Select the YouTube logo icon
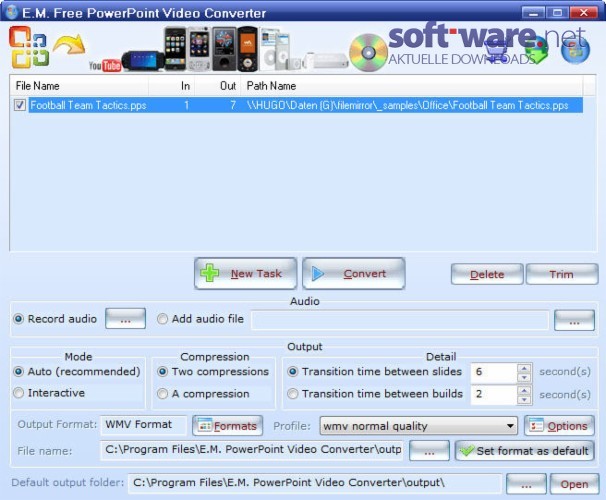The height and width of the screenshot is (500, 606). pyautogui.click(x=105, y=65)
